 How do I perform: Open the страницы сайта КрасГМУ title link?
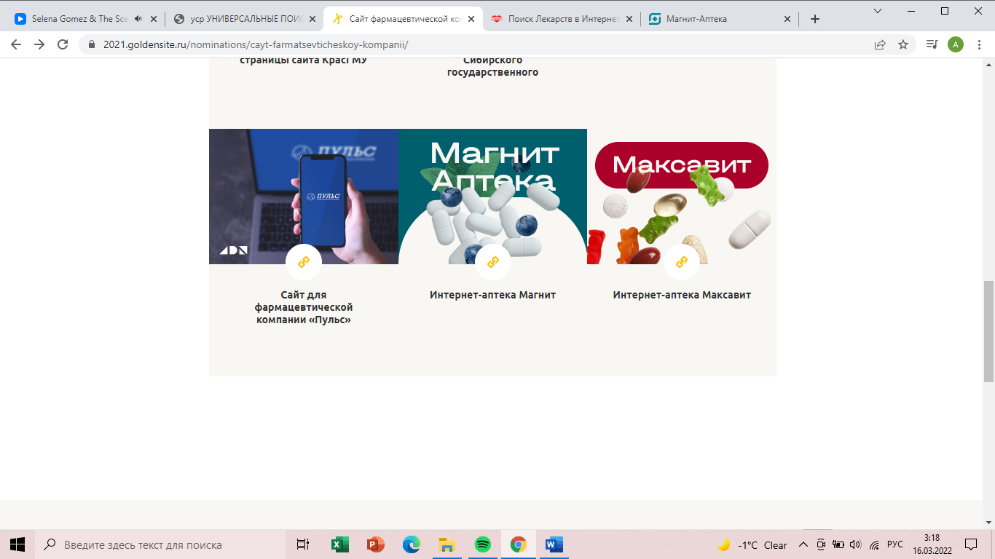pos(303,61)
